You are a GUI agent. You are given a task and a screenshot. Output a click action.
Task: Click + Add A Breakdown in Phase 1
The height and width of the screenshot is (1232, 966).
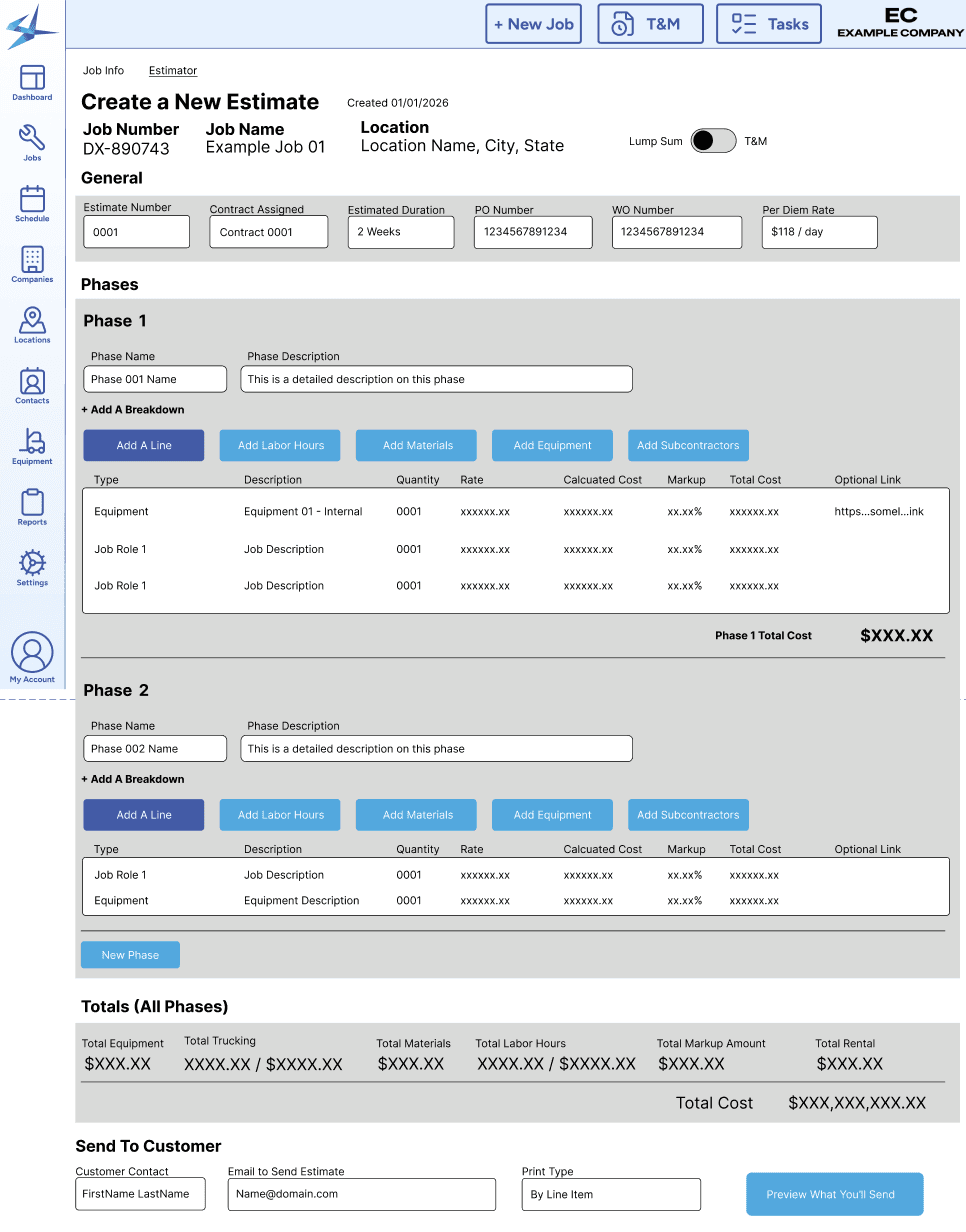pyautogui.click(x=133, y=409)
